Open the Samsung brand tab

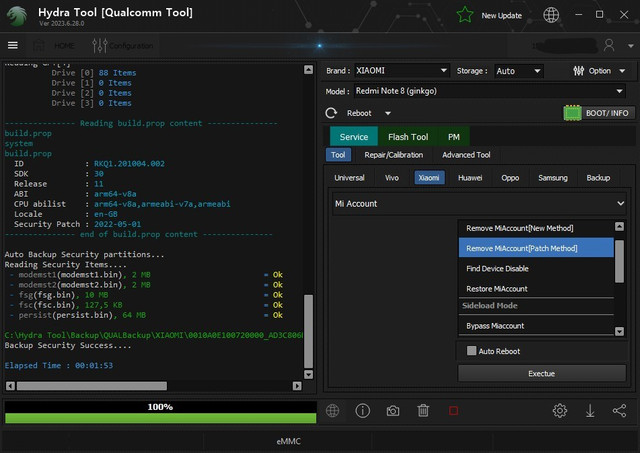pos(553,178)
